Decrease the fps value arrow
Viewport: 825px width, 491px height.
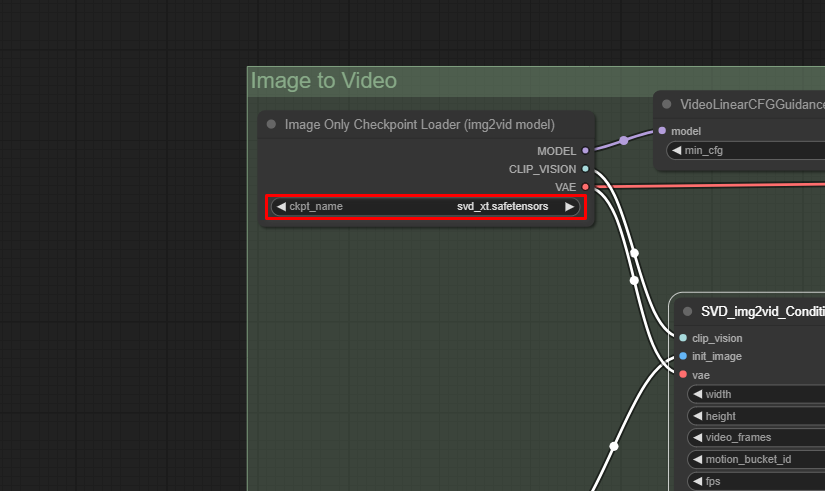click(x=698, y=481)
